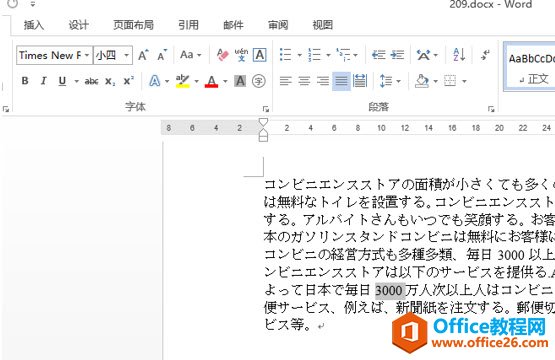The image size is (555, 360).
Task: Toggle Show/Hide paragraph marks
Action: pyautogui.click(x=485, y=55)
